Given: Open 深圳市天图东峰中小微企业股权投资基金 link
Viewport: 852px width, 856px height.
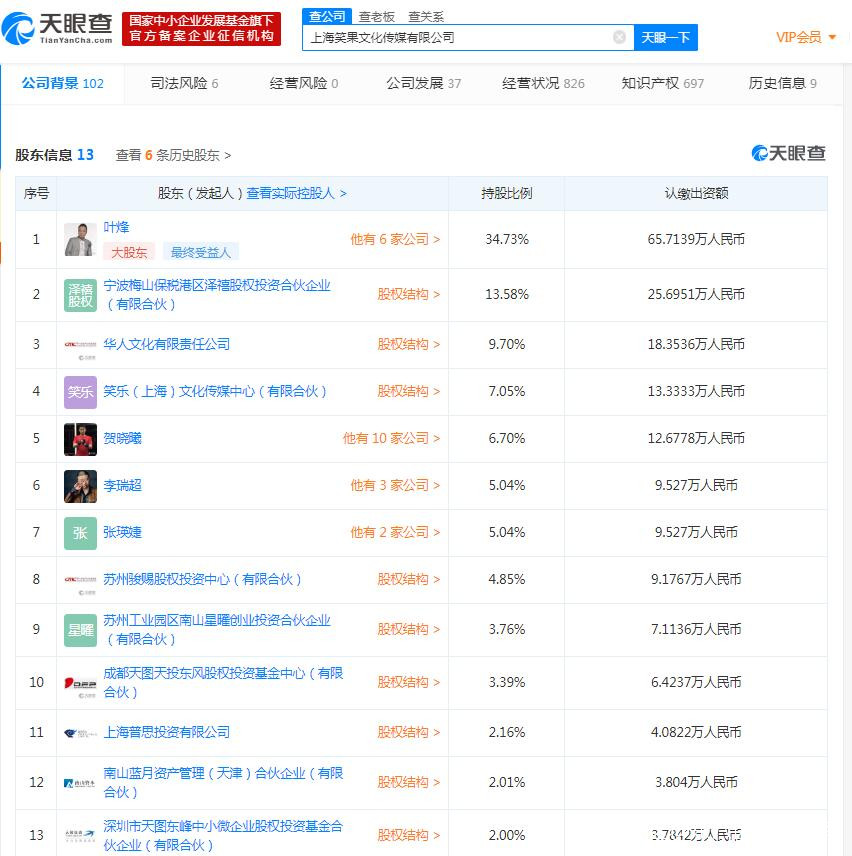Looking at the screenshot, I should point(223,836).
